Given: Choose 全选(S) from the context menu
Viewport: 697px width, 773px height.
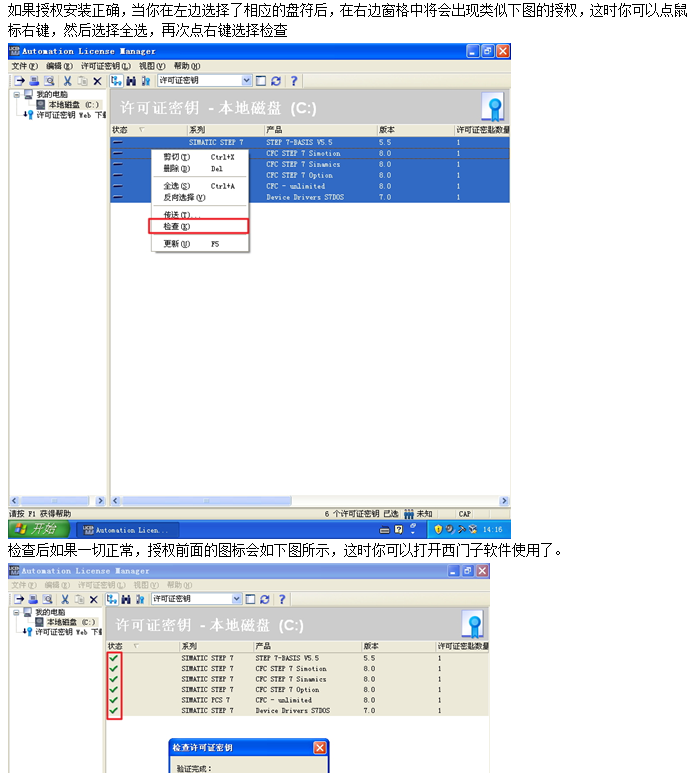Looking at the screenshot, I should tap(200, 186).
